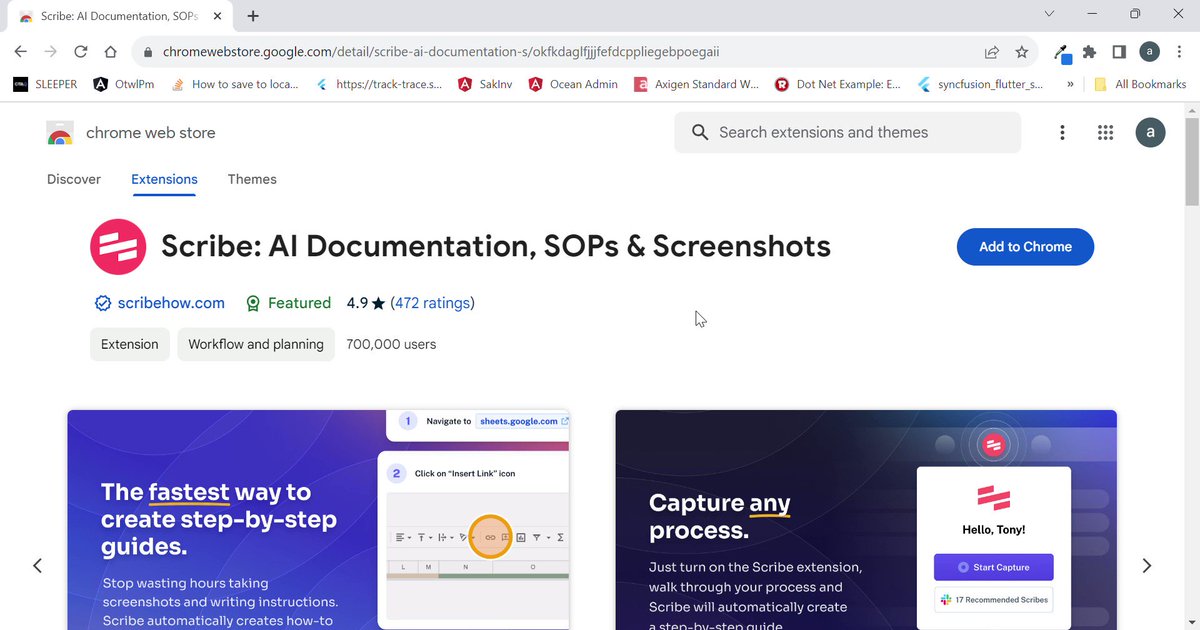Open the Axigen Standard bookmark
Image resolution: width=1200 pixels, height=630 pixels.
point(697,84)
